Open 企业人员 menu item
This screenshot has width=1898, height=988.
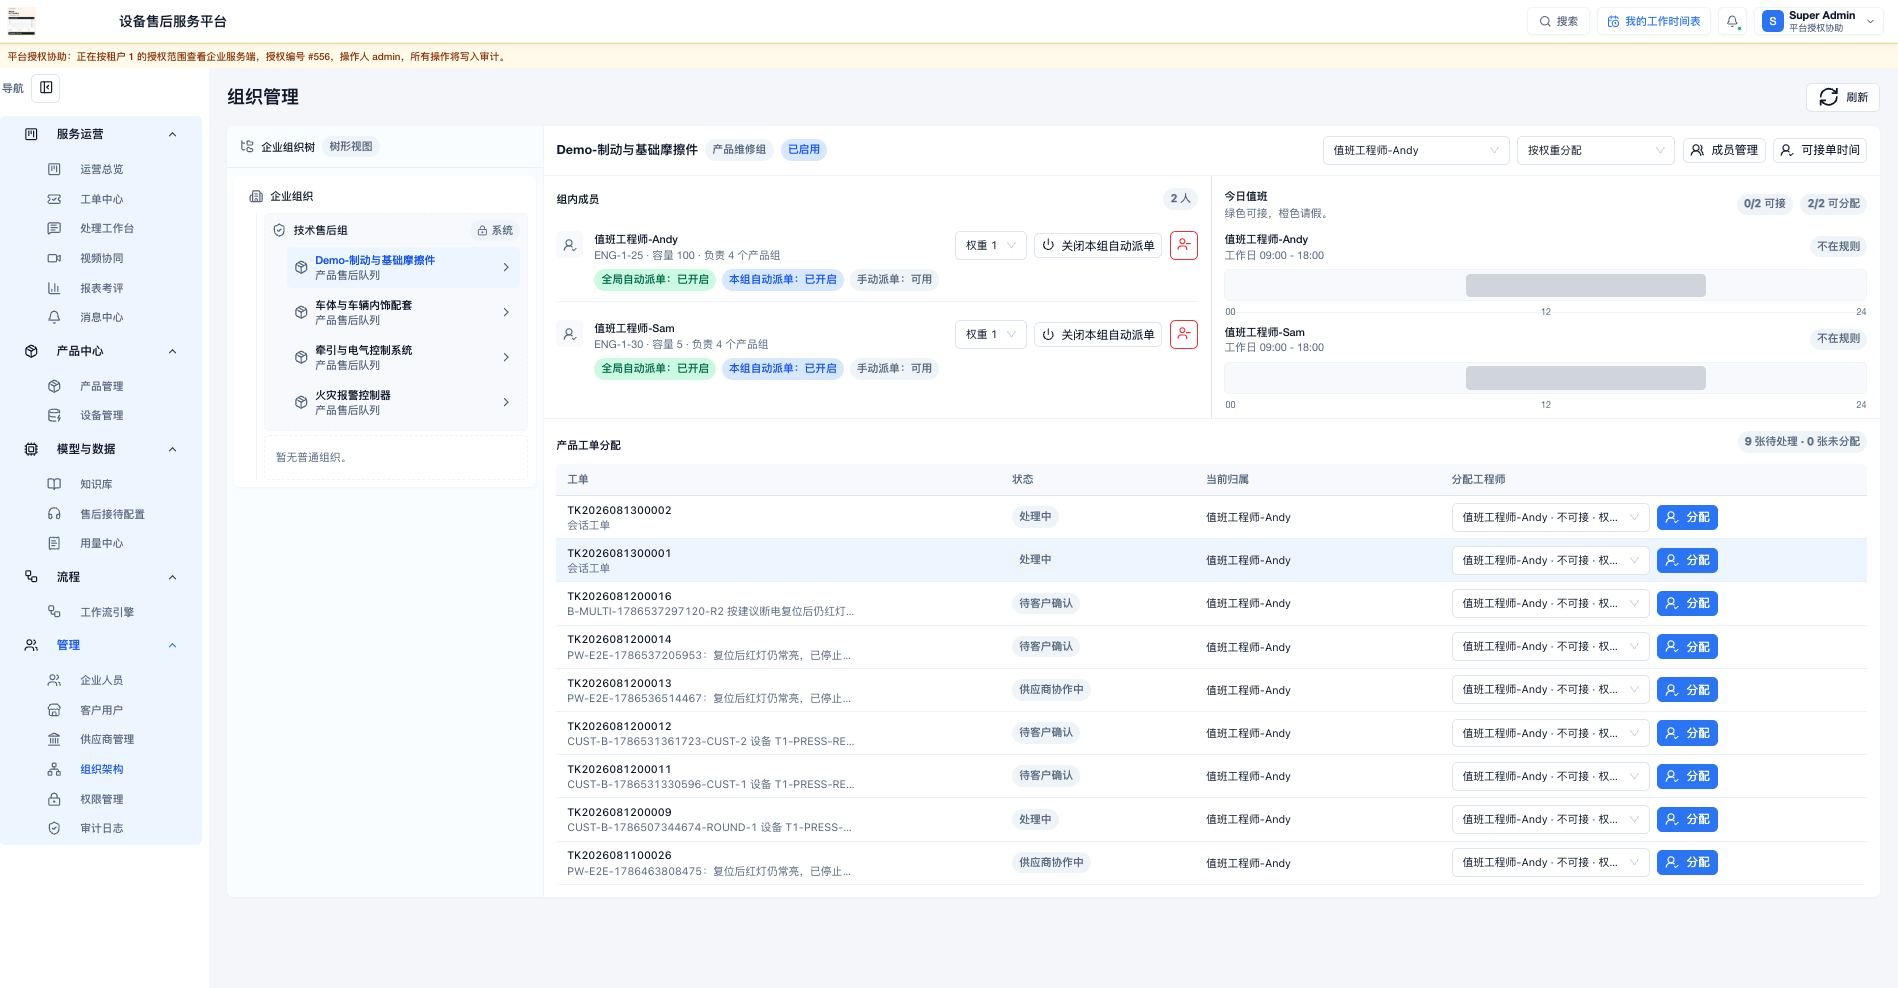pos(102,680)
